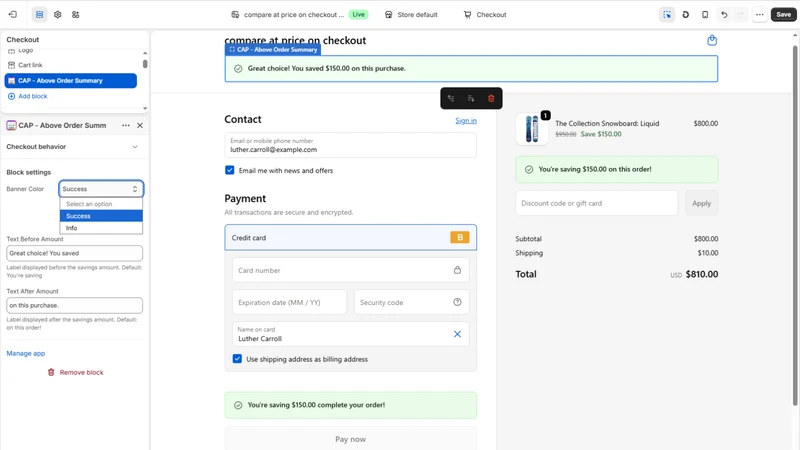
Task: Choose the Select an option entry
Action: (x=101, y=204)
